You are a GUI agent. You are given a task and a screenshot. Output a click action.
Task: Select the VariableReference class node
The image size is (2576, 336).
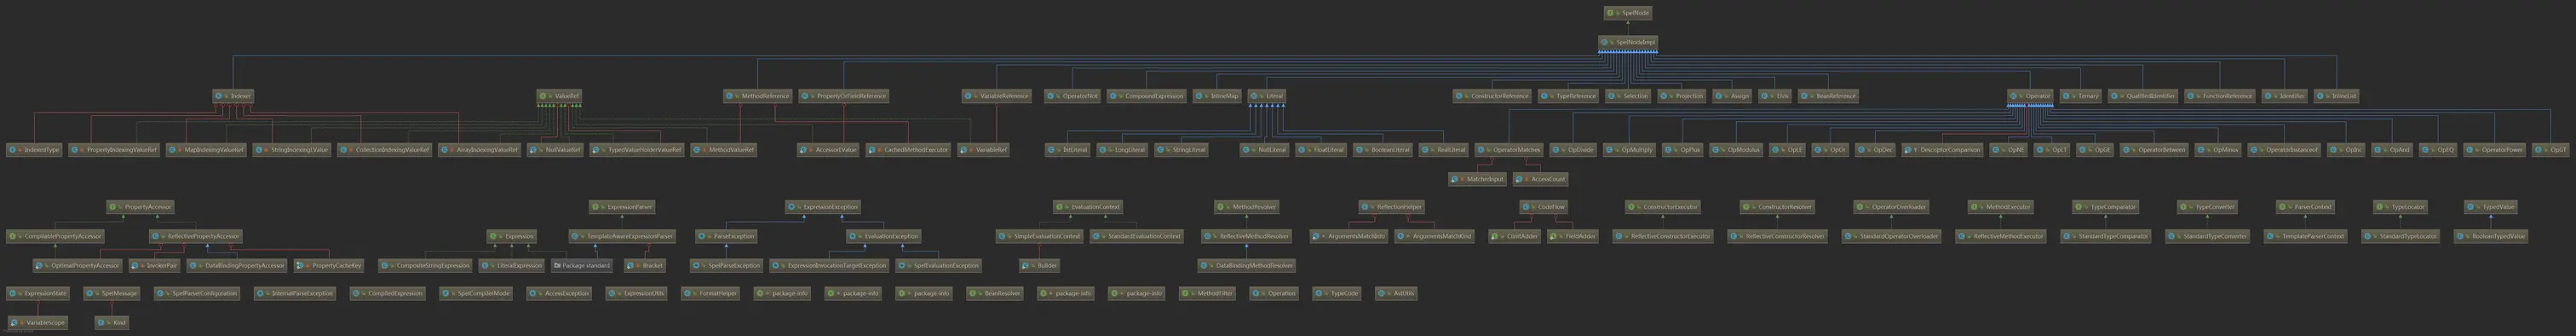click(996, 96)
